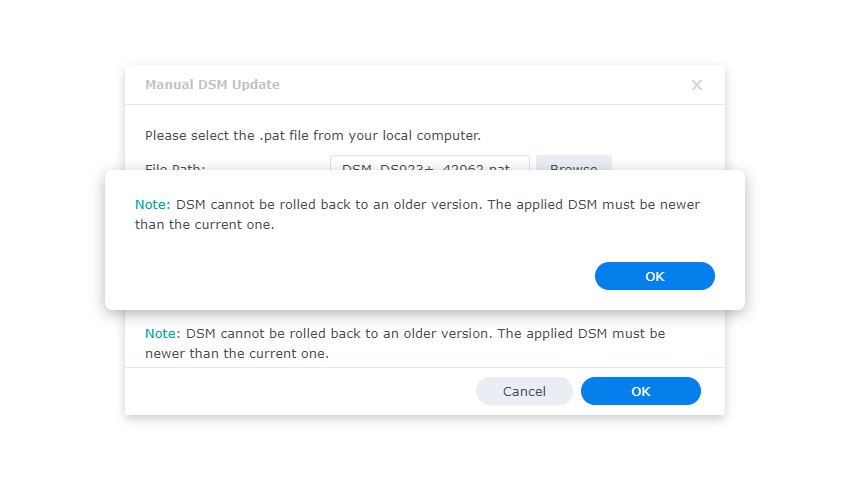Click the word 'Update' in dialog title
This screenshot has width=842, height=500.
(256, 85)
